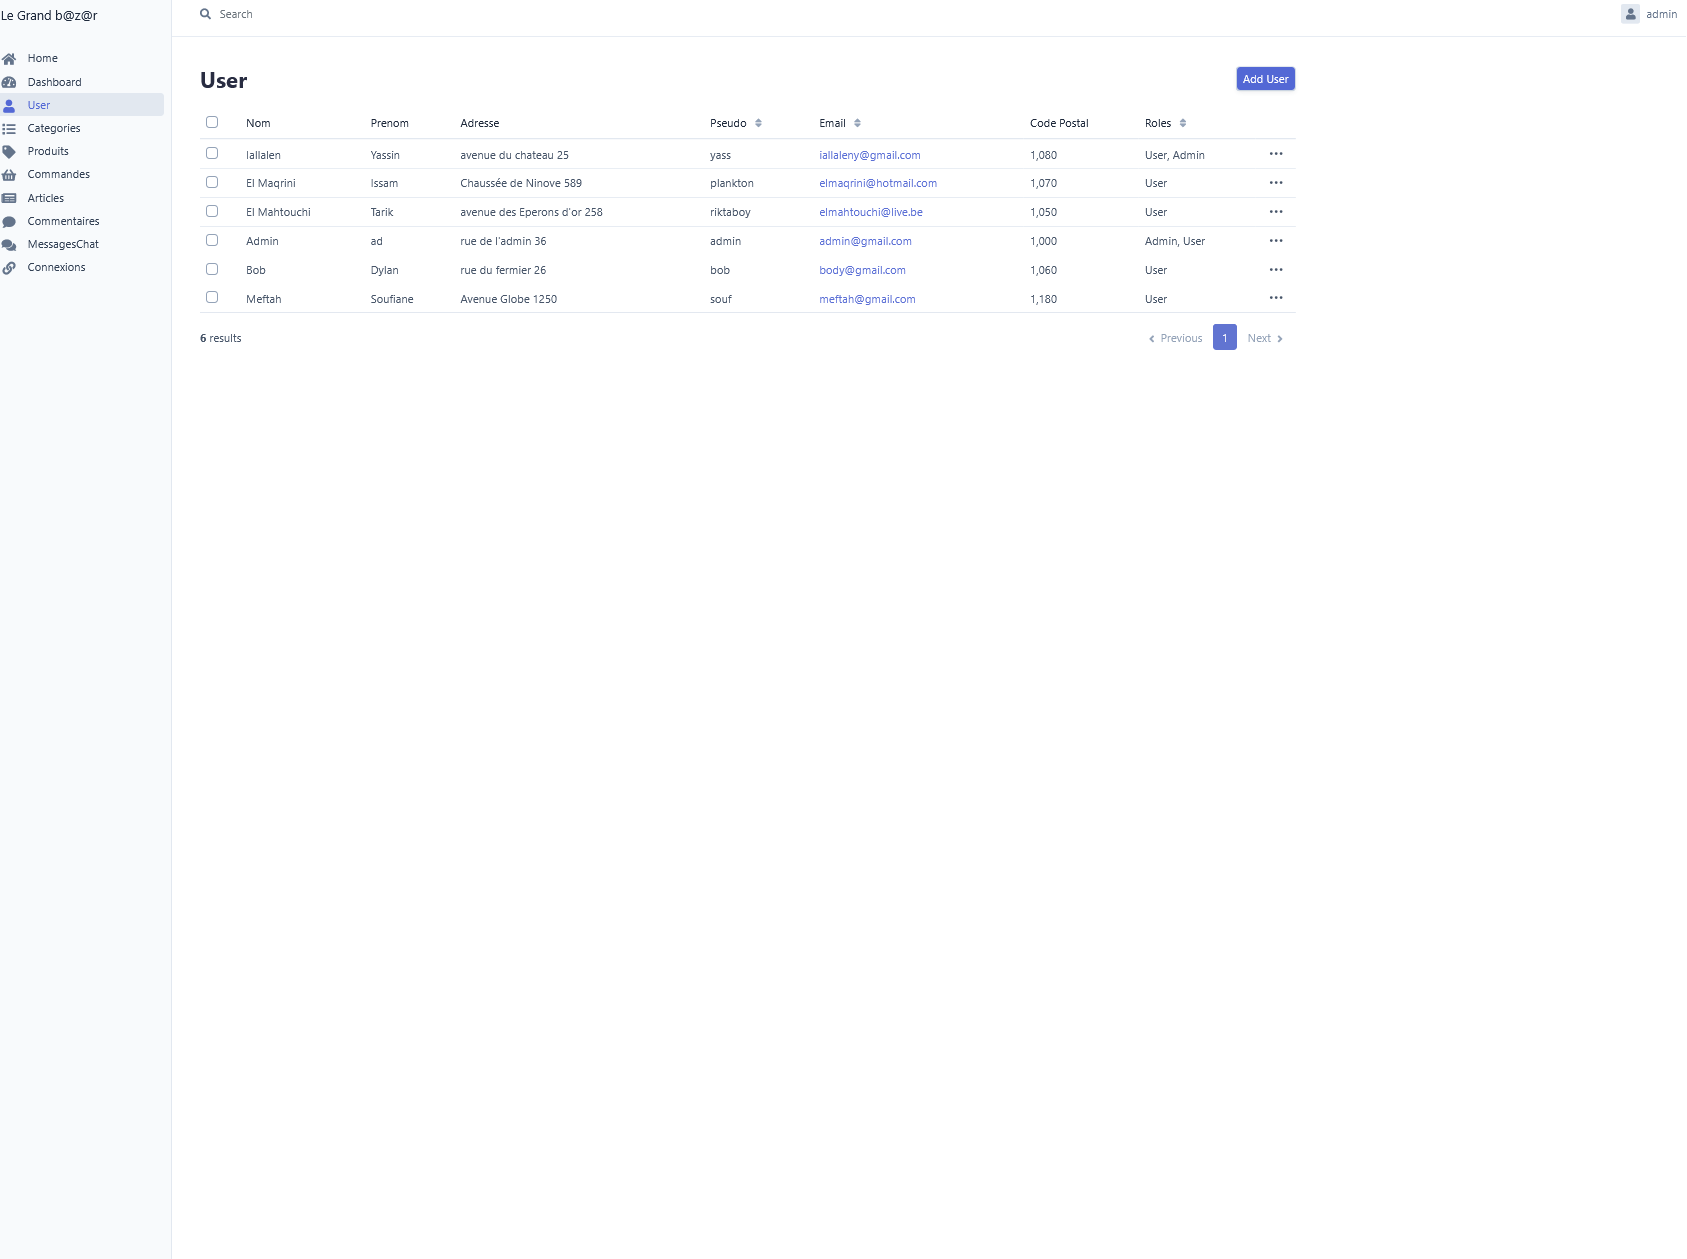Check the box for Admin row
The height and width of the screenshot is (1259, 1687).
tap(212, 240)
